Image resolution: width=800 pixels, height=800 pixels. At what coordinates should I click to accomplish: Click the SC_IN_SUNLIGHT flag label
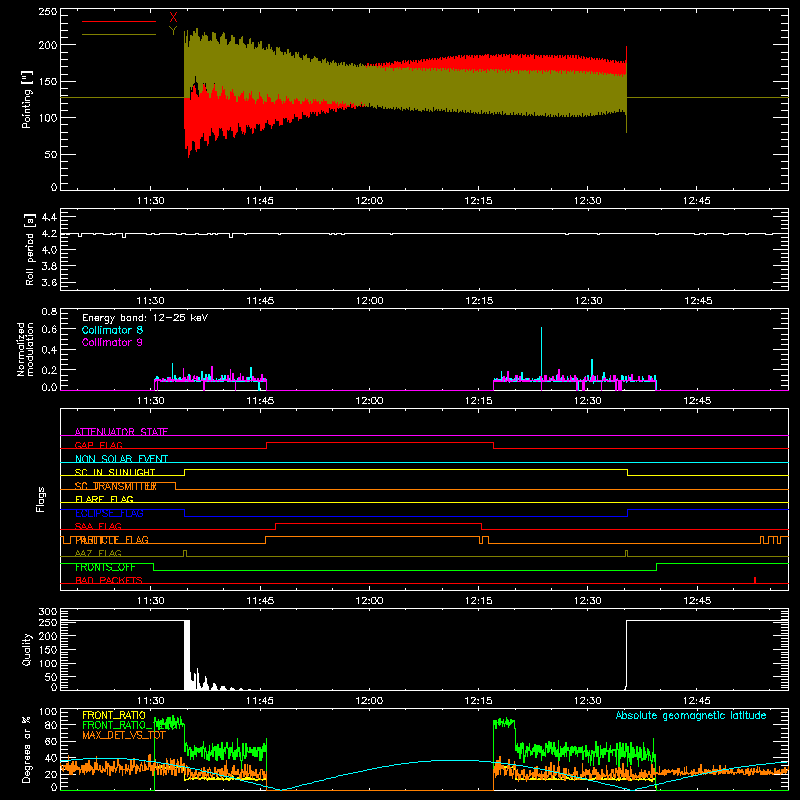pyautogui.click(x=115, y=472)
